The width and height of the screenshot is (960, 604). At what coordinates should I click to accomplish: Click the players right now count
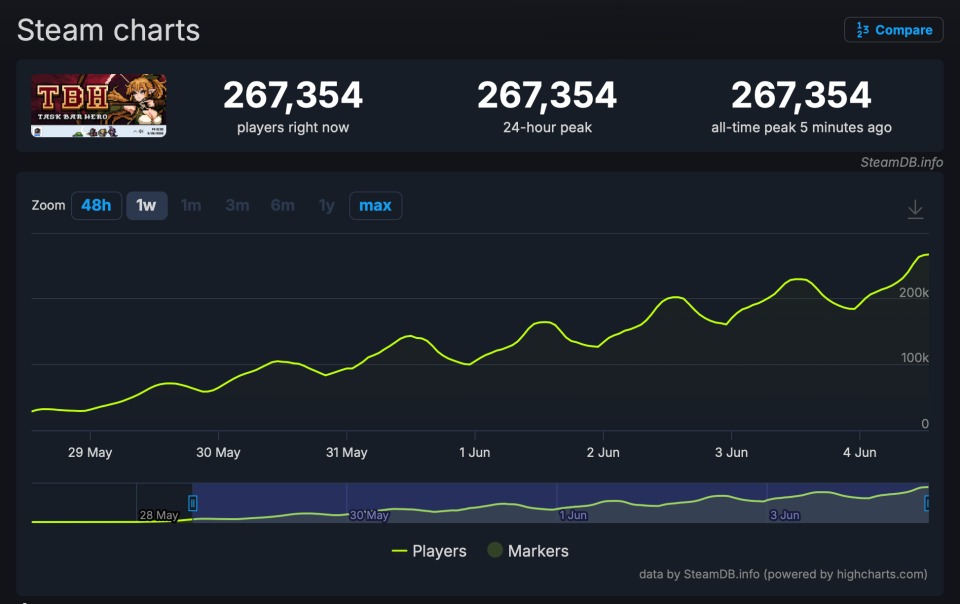(293, 96)
